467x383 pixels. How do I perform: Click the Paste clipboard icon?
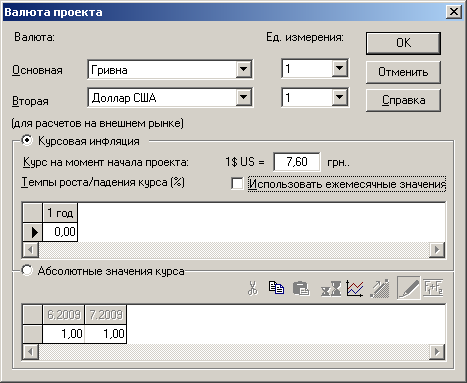(301, 288)
